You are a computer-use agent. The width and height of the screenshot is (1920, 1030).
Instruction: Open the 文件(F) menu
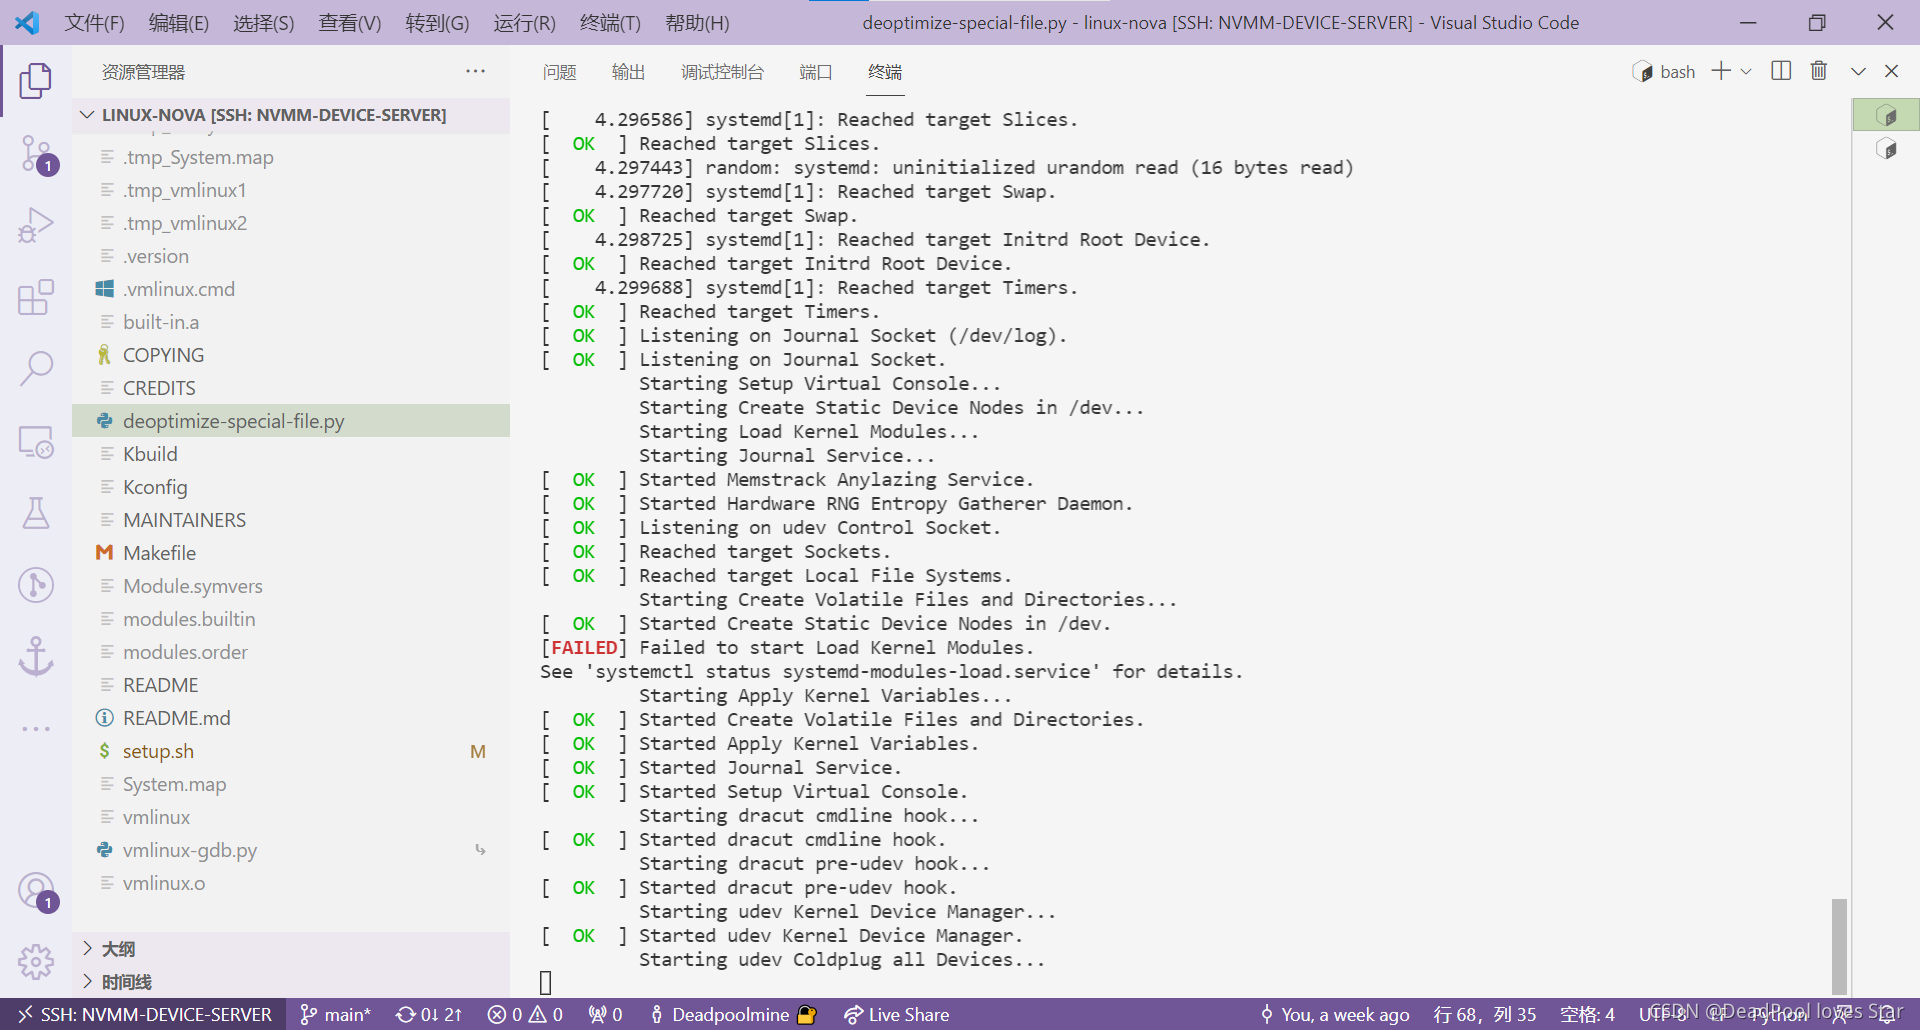coord(94,22)
